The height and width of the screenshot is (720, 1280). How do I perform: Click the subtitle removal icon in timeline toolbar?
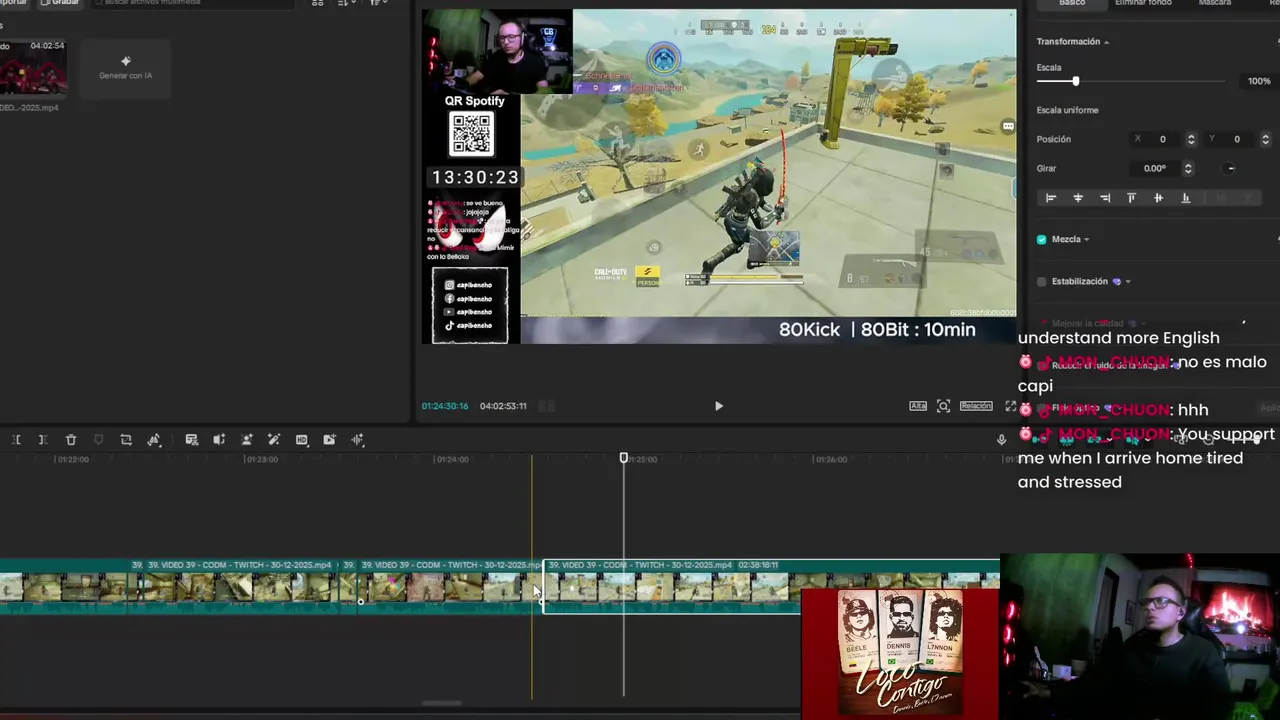(192, 440)
